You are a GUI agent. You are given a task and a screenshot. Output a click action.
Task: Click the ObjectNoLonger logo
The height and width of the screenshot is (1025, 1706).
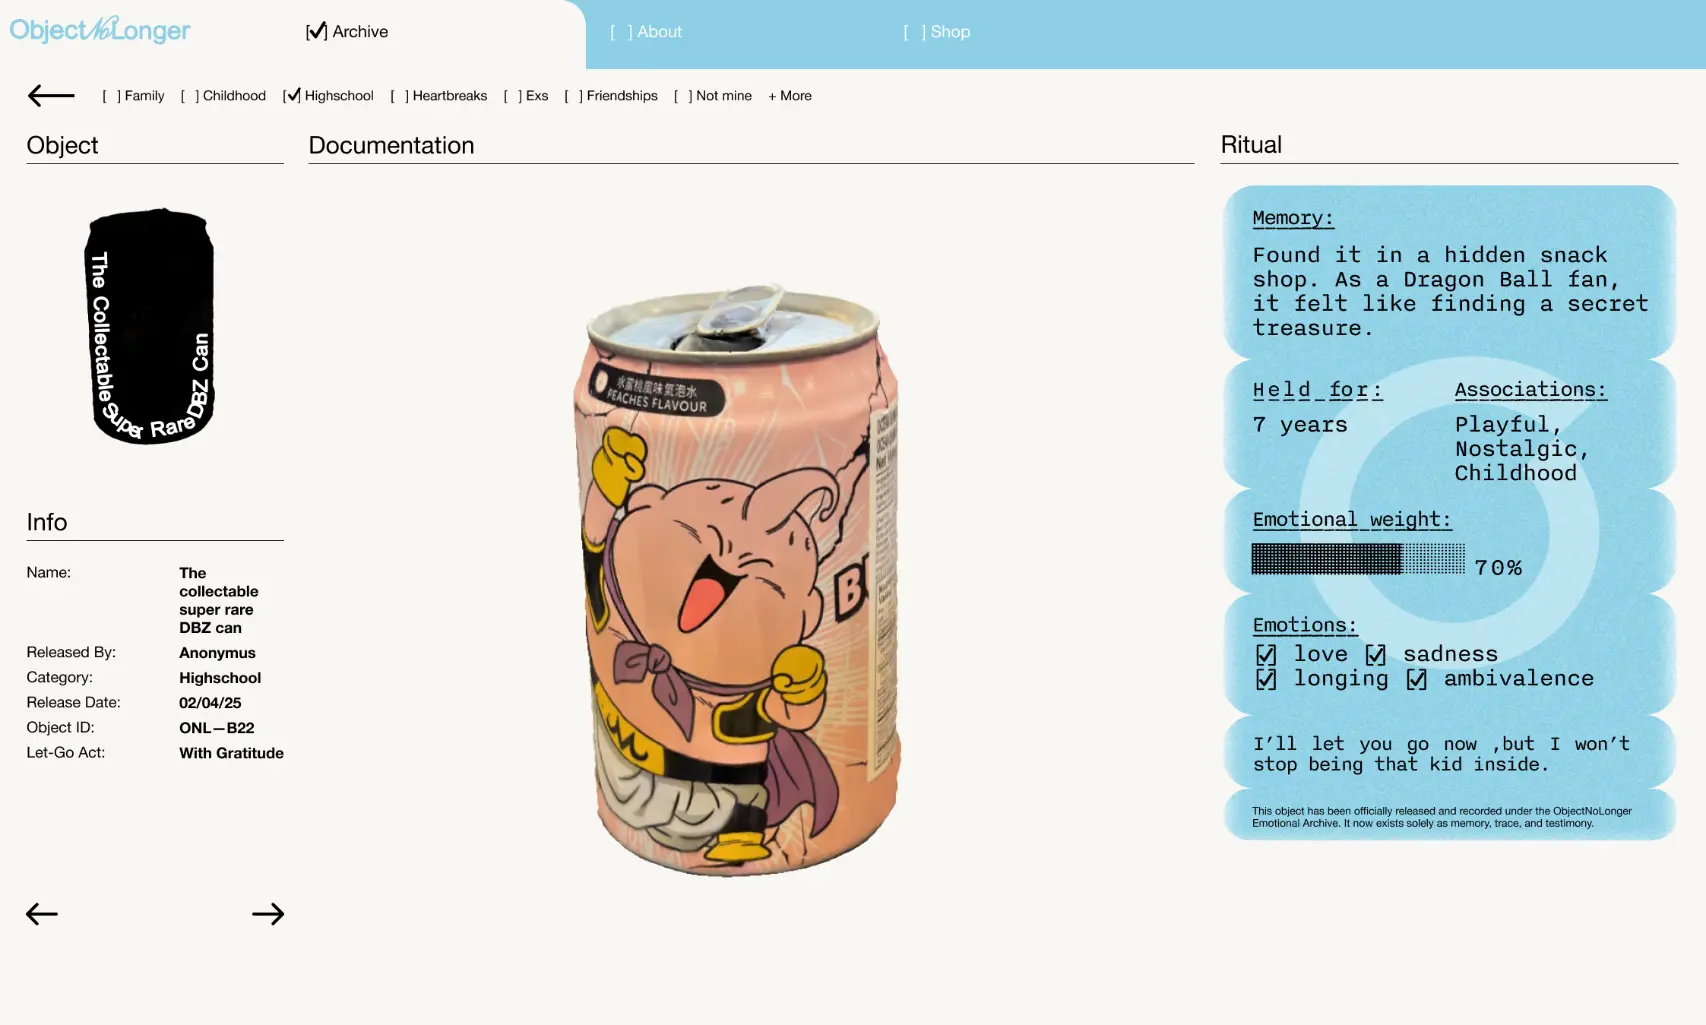(x=100, y=31)
